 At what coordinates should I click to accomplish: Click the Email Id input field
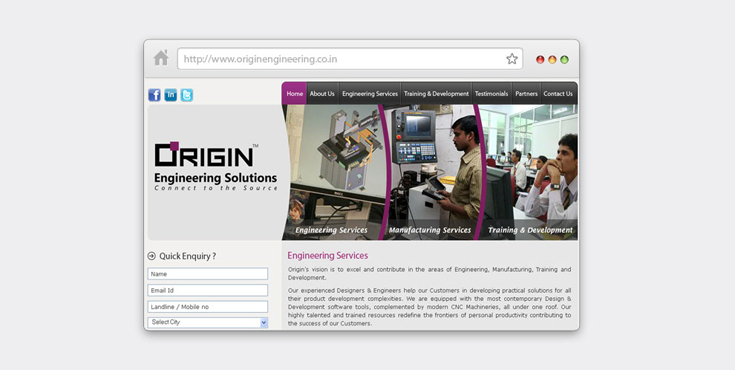(x=208, y=290)
